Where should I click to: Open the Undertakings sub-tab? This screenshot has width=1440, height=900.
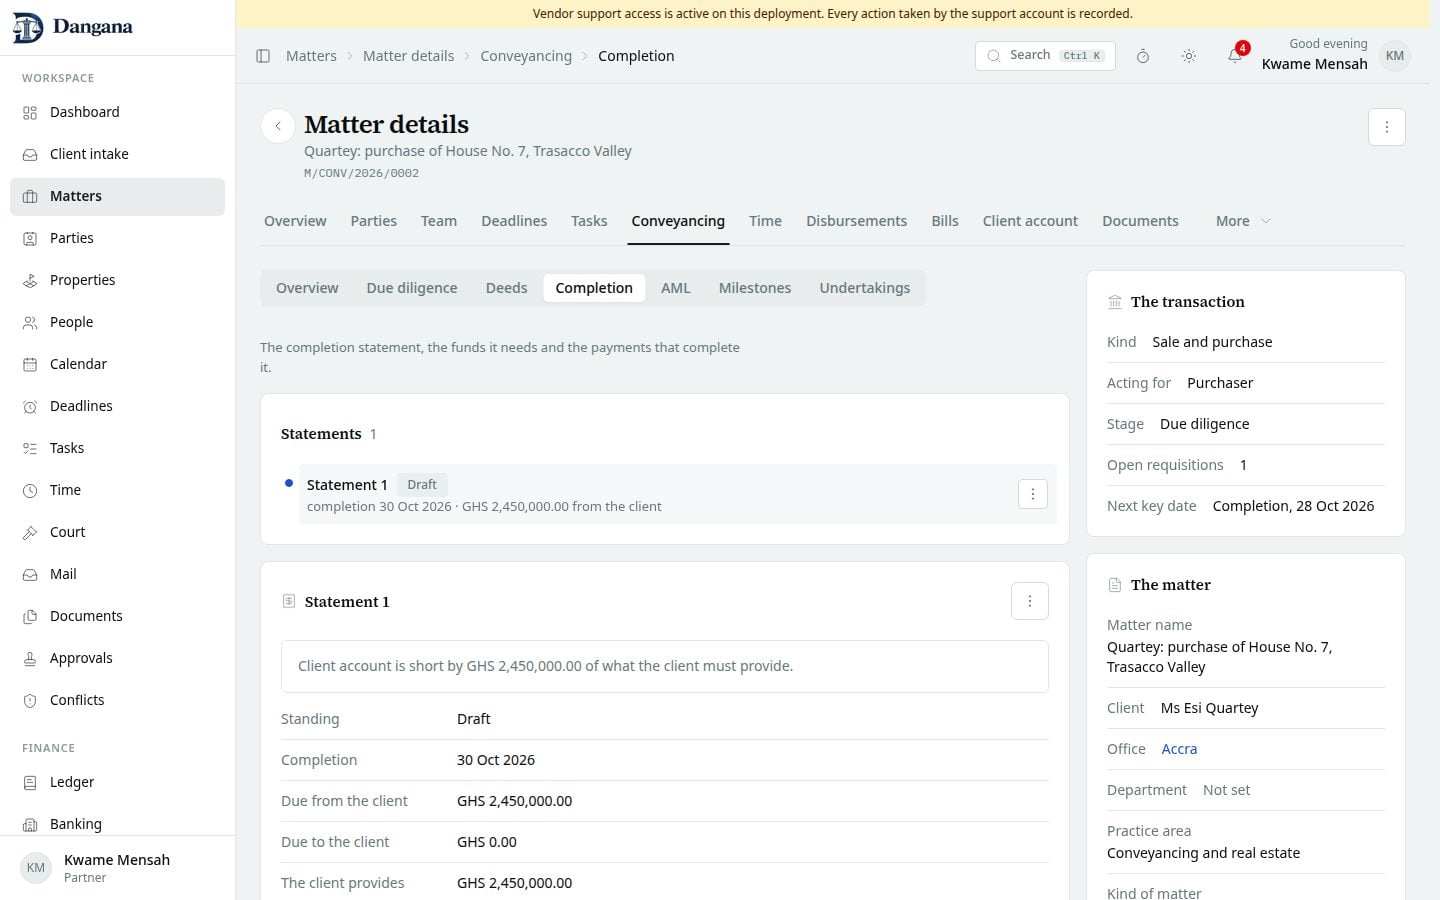pyautogui.click(x=865, y=288)
